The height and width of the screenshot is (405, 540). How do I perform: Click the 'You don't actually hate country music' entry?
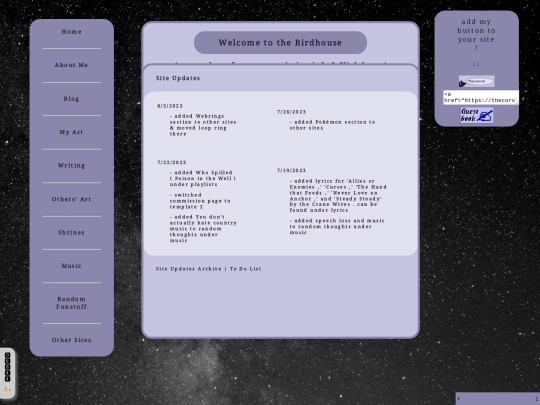point(203,229)
